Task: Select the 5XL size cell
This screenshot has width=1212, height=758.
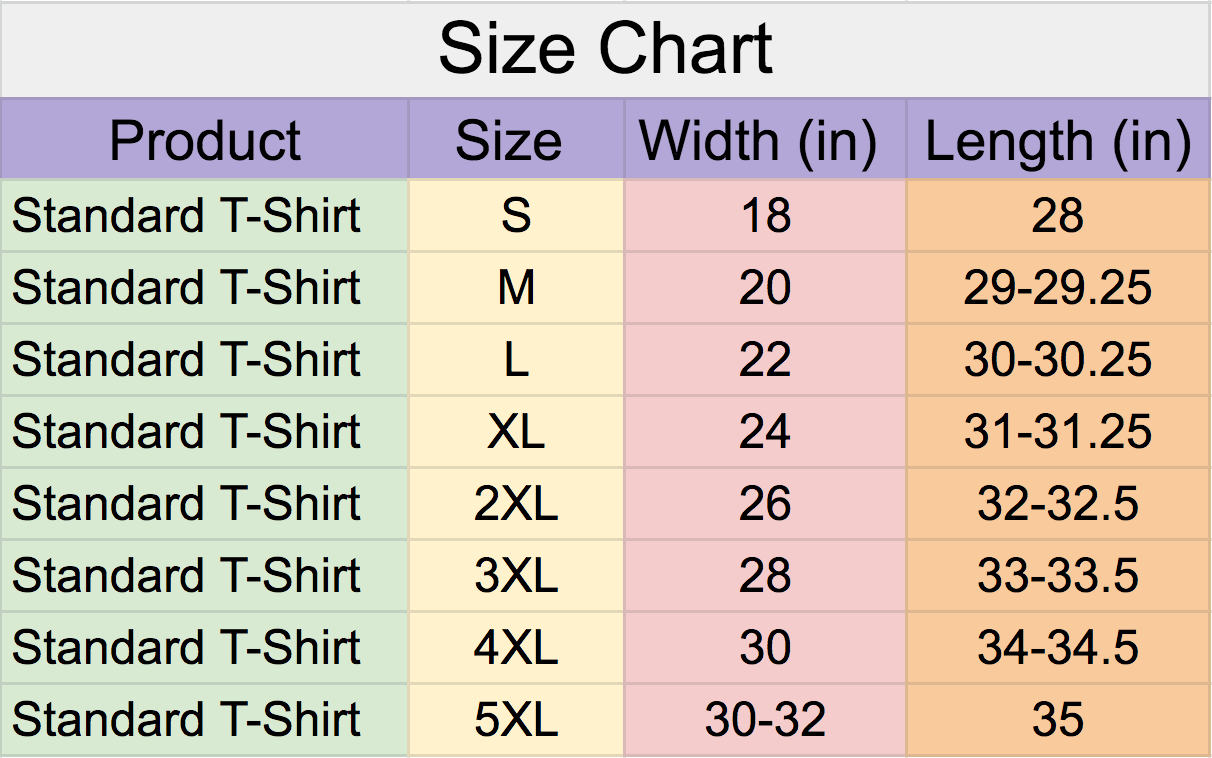Action: (516, 720)
